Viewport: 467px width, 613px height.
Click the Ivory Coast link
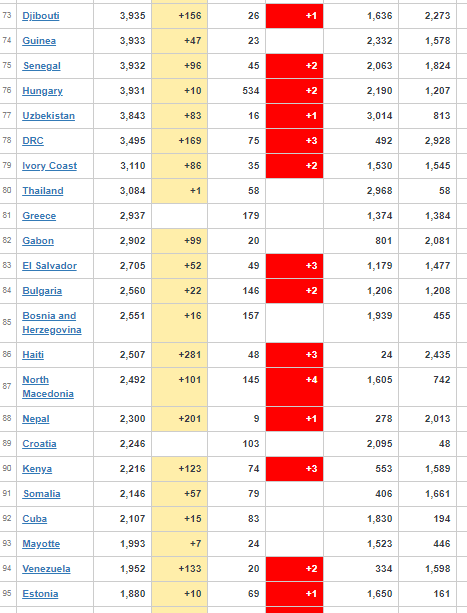point(50,166)
